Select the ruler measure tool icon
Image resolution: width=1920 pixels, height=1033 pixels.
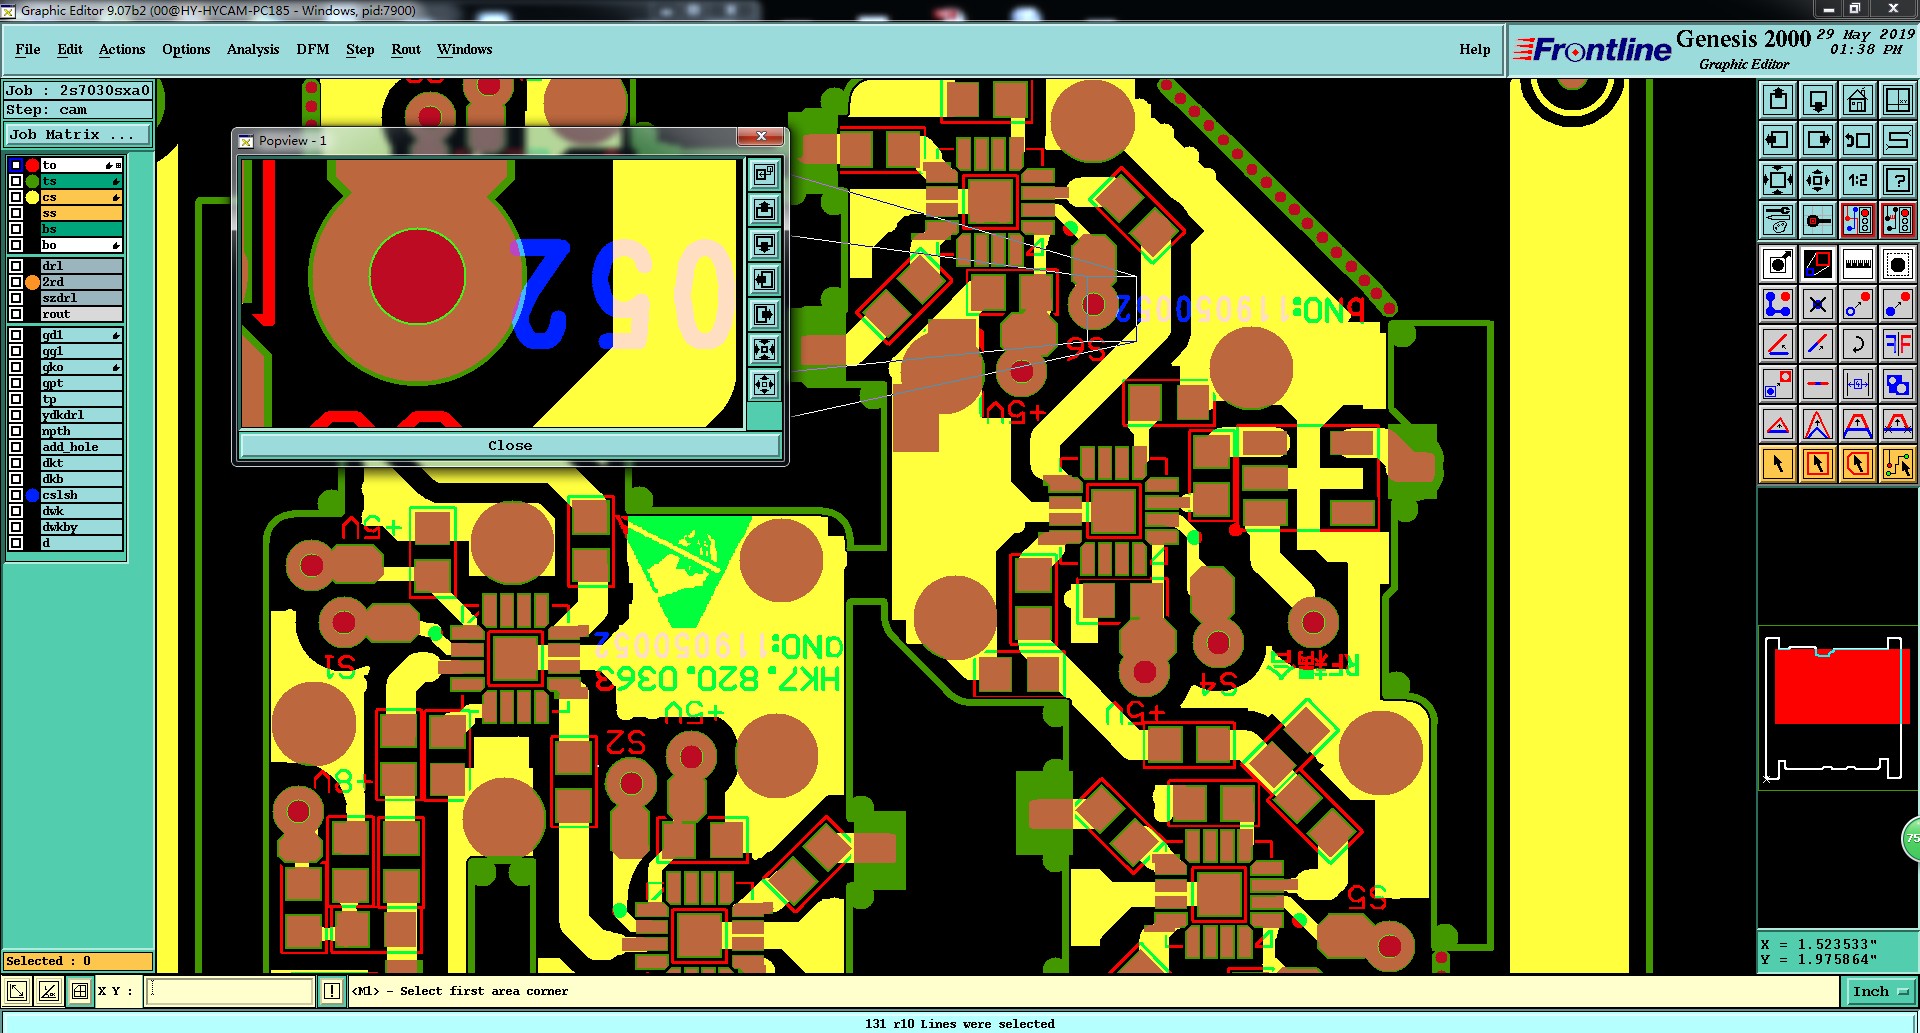[x=1858, y=264]
